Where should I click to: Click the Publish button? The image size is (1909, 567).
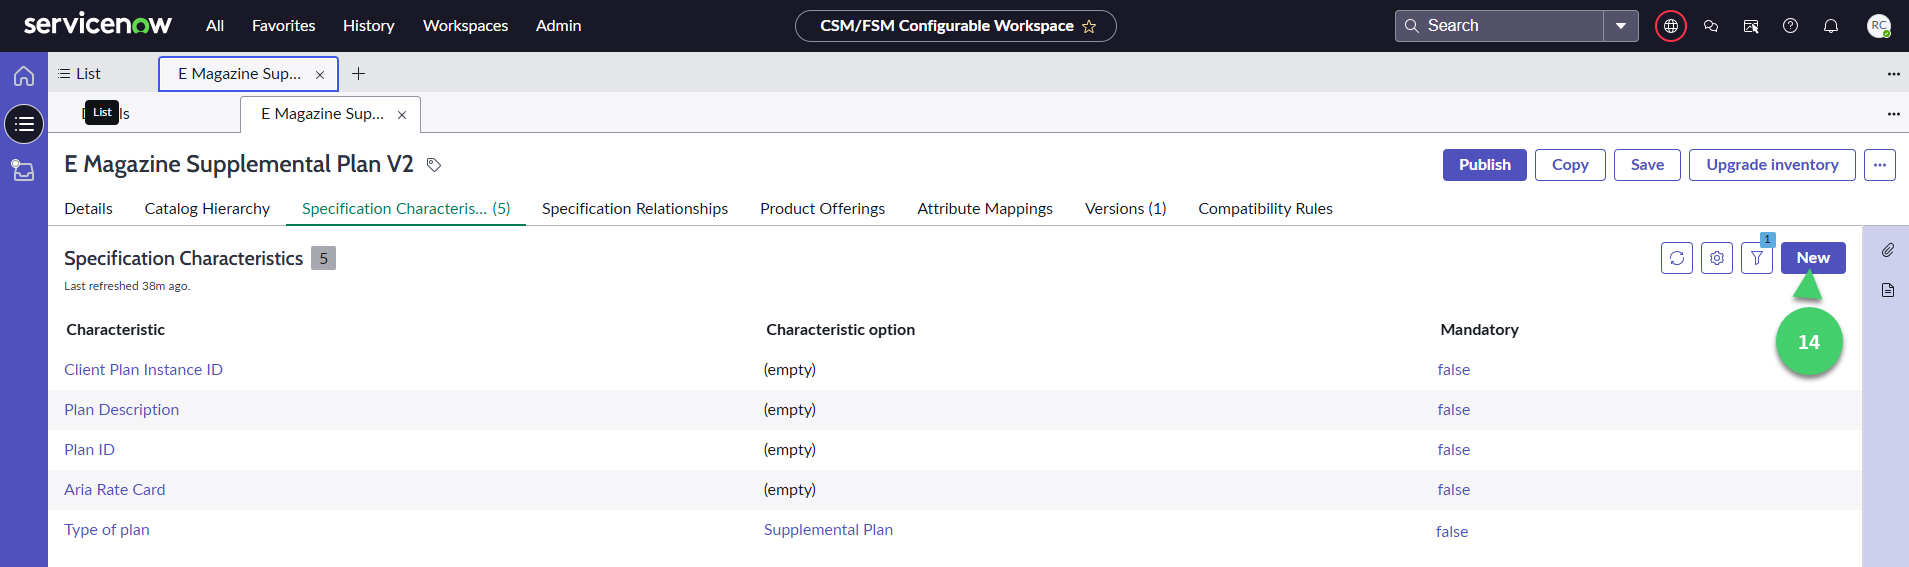point(1485,165)
